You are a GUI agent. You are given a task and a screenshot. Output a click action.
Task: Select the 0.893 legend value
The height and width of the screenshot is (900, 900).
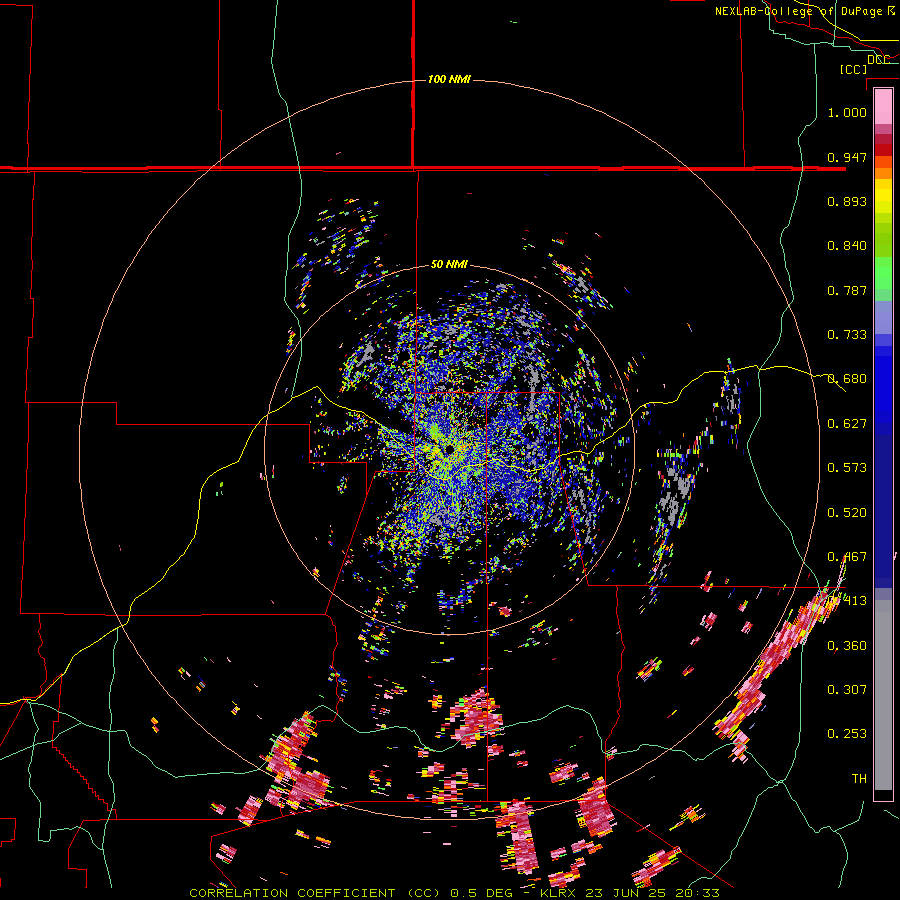coord(847,201)
